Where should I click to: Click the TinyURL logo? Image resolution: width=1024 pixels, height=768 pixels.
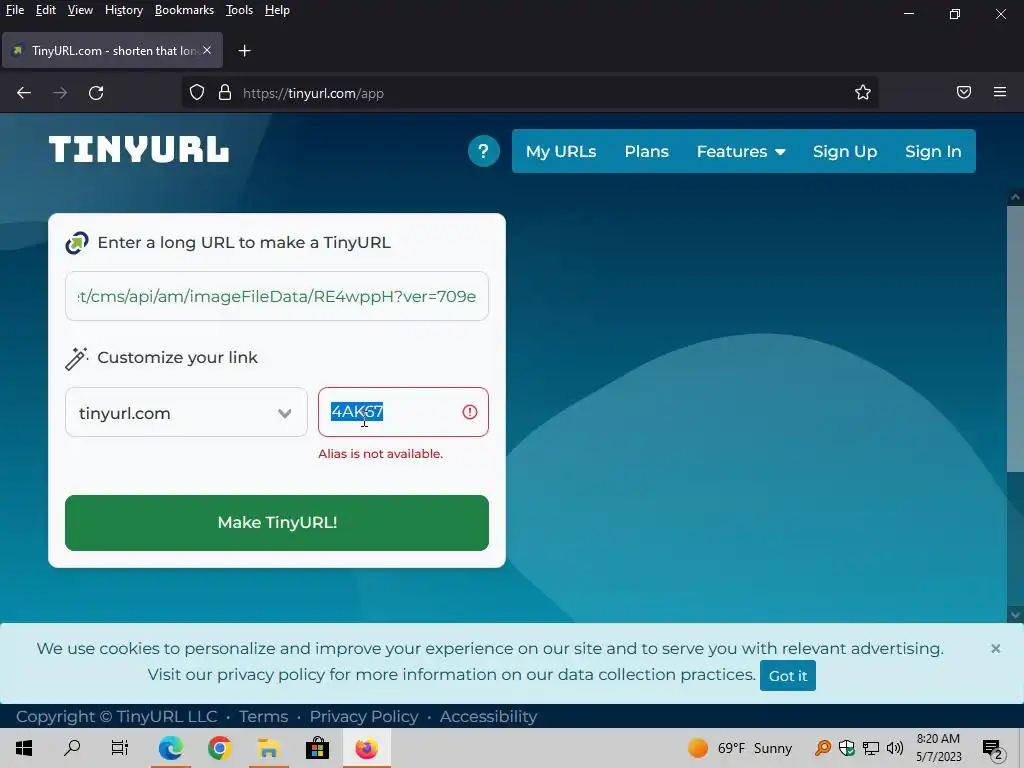tap(139, 150)
